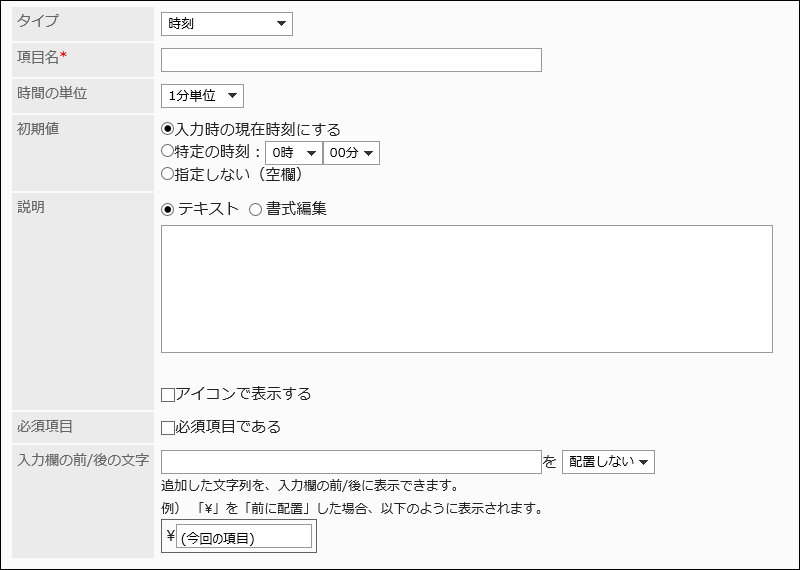Click the 項目名 text input field
The width and height of the screenshot is (800, 570).
pos(351,60)
